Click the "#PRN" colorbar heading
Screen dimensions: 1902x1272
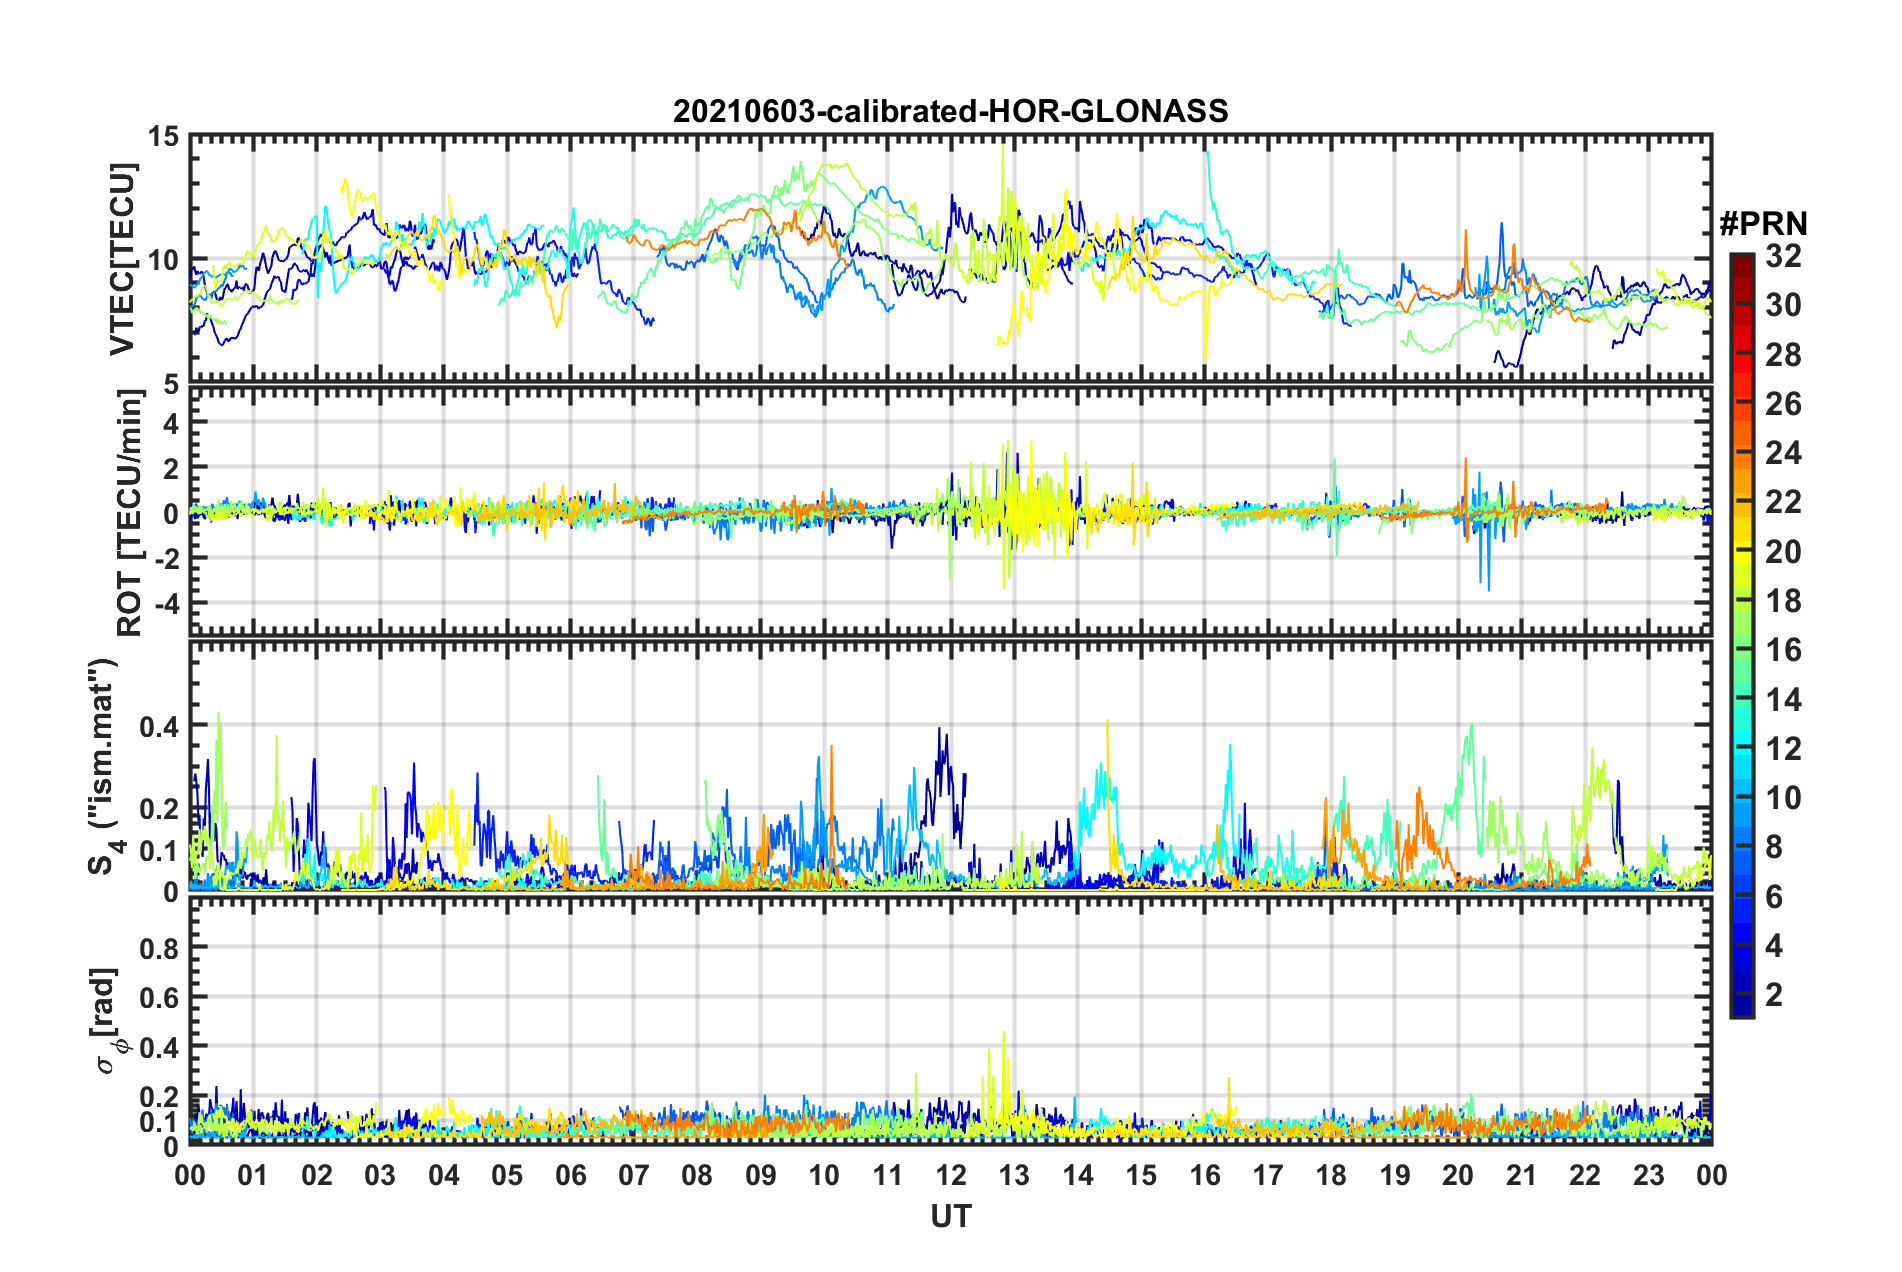click(1763, 223)
